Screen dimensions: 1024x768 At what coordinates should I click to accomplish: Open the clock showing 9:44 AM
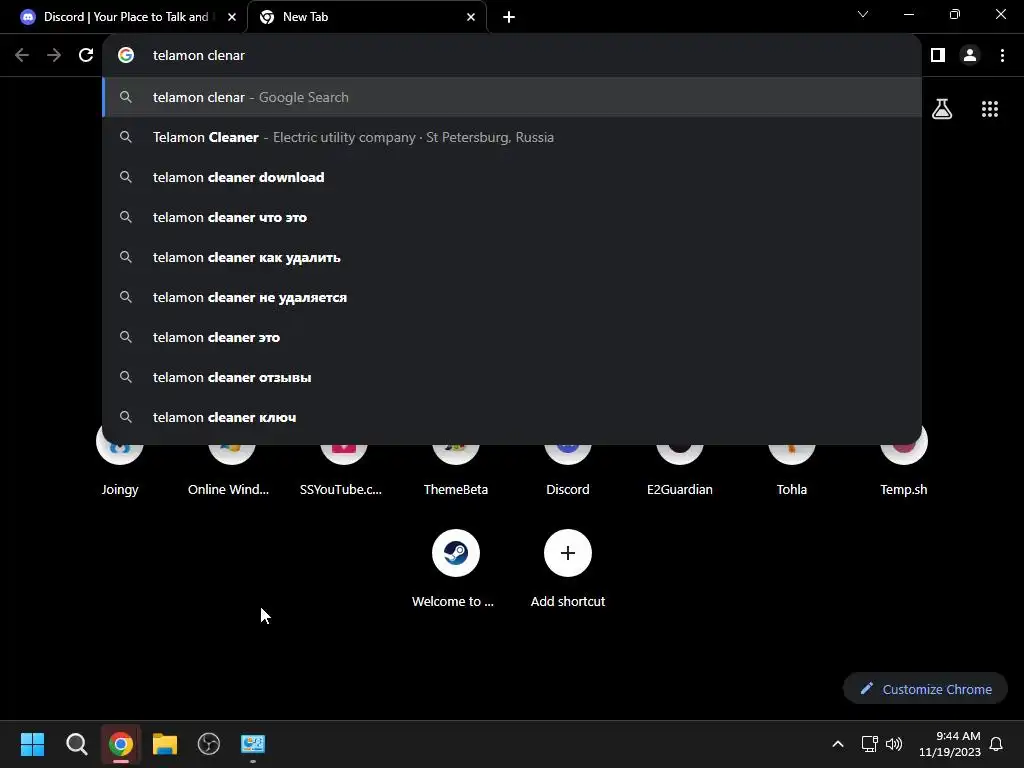950,744
